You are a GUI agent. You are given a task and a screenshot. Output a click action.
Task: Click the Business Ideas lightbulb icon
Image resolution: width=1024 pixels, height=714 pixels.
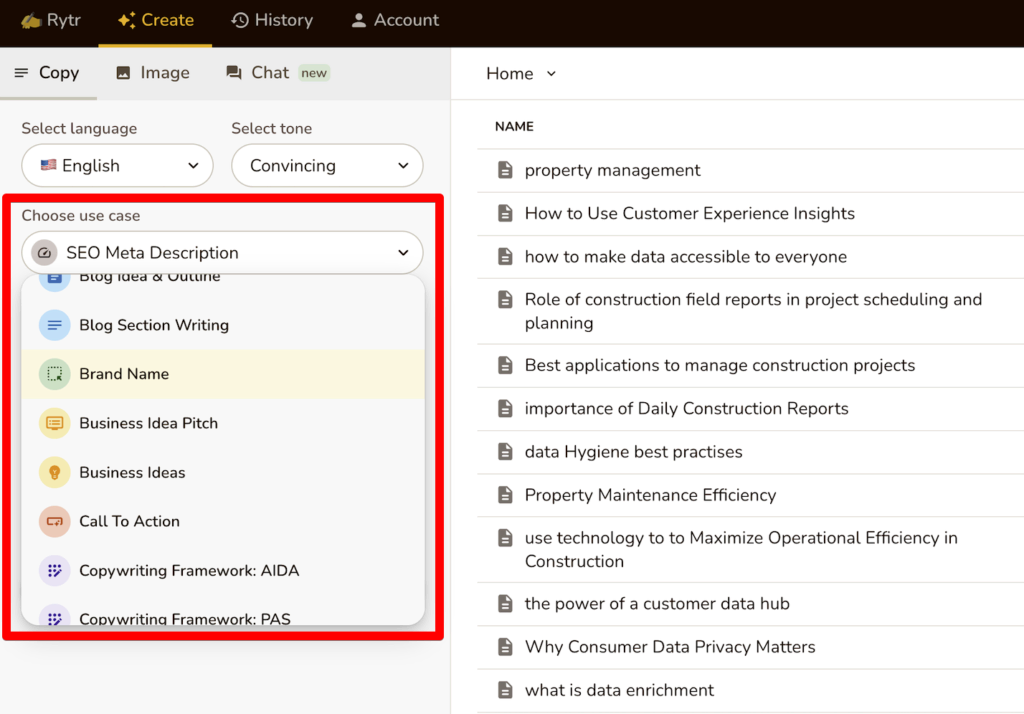54,472
